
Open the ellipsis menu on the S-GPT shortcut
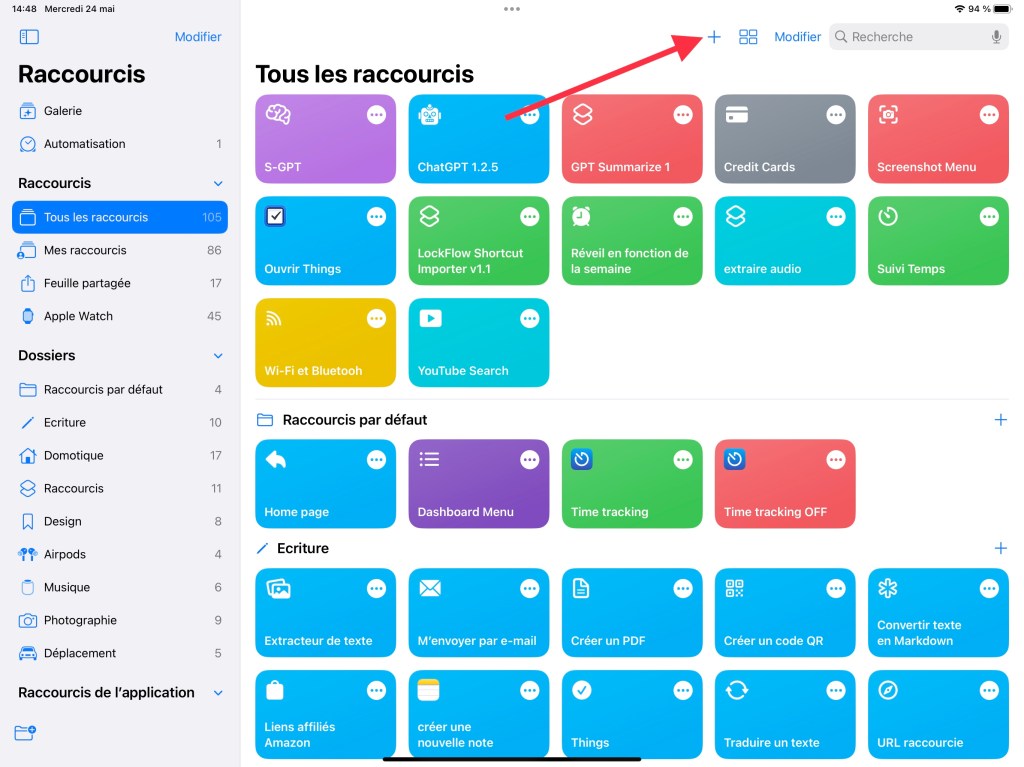(x=376, y=115)
